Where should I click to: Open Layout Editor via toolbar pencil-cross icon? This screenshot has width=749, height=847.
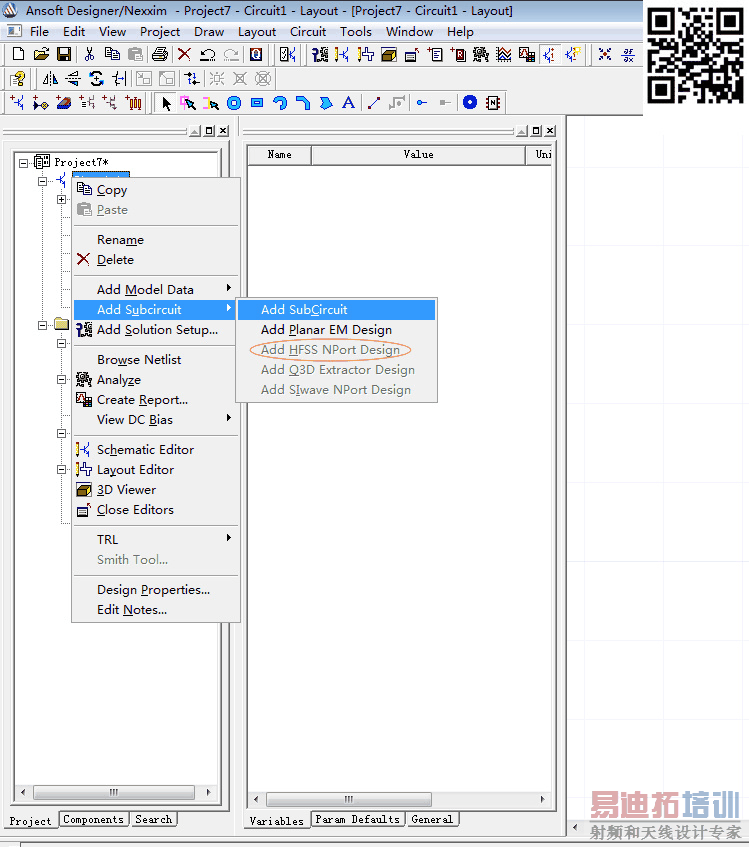pos(366,54)
